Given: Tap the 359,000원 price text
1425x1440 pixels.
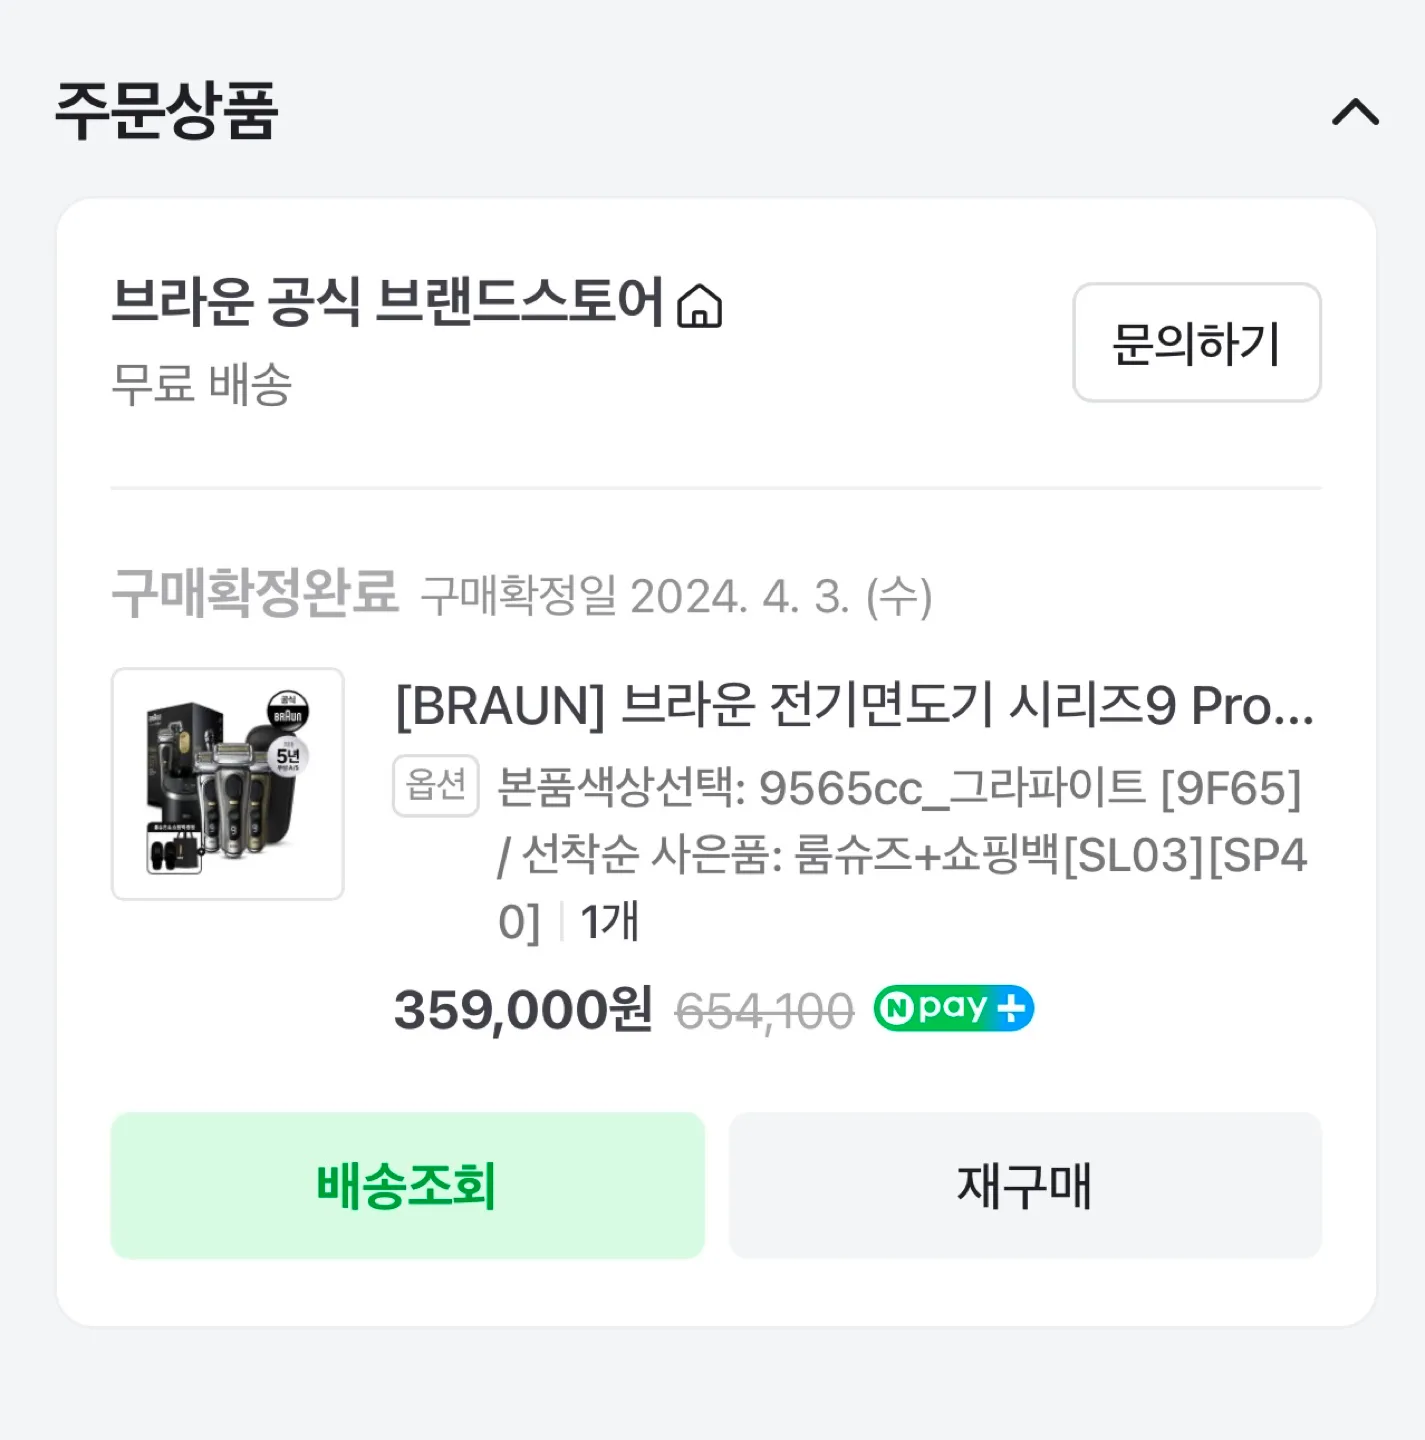Looking at the screenshot, I should point(524,1009).
